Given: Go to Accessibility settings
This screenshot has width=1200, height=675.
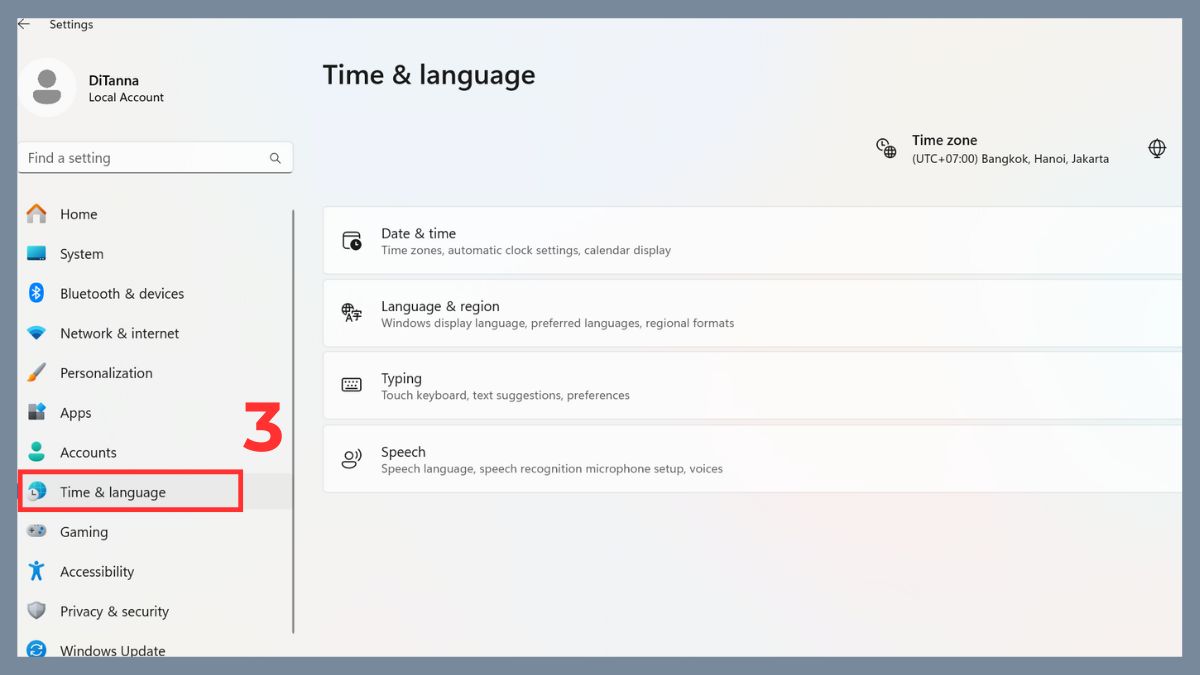Looking at the screenshot, I should click(155, 571).
